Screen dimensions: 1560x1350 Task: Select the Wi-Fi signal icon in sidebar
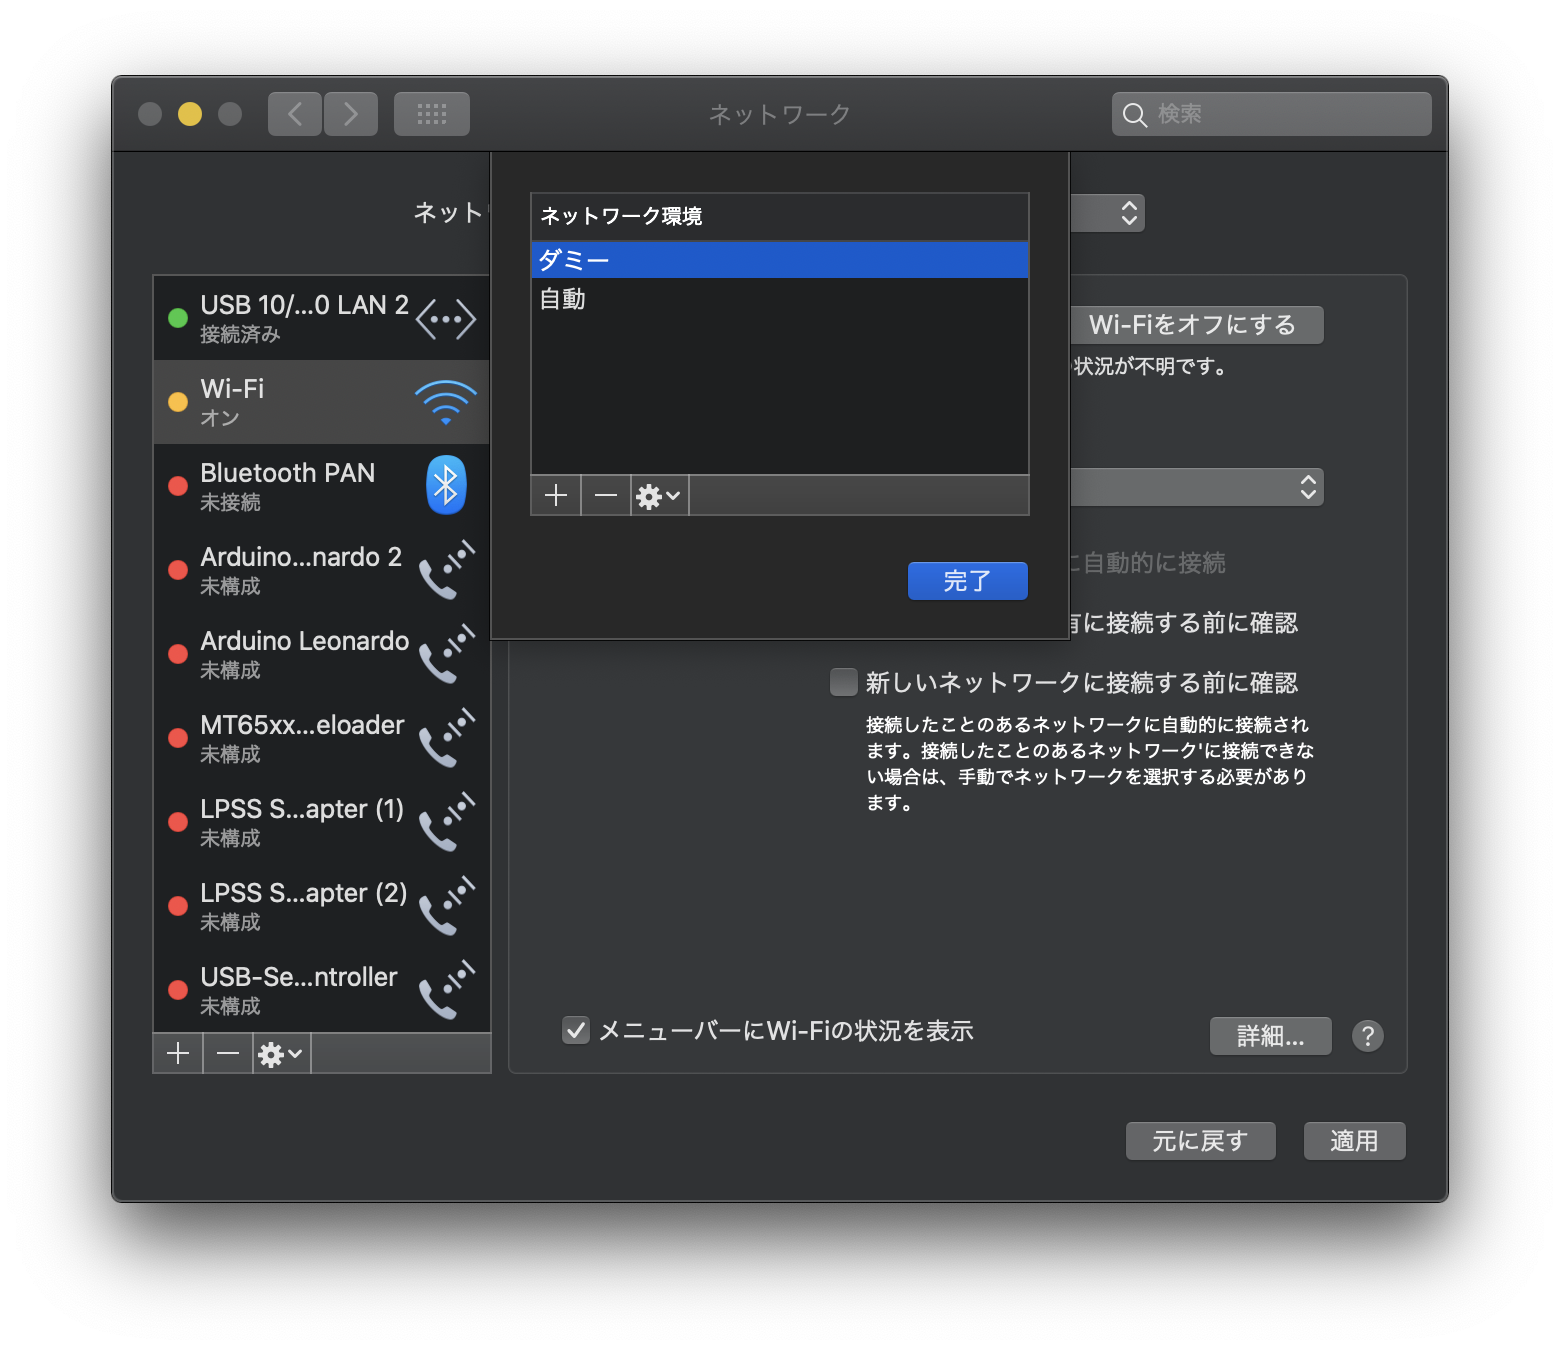pyautogui.click(x=446, y=401)
